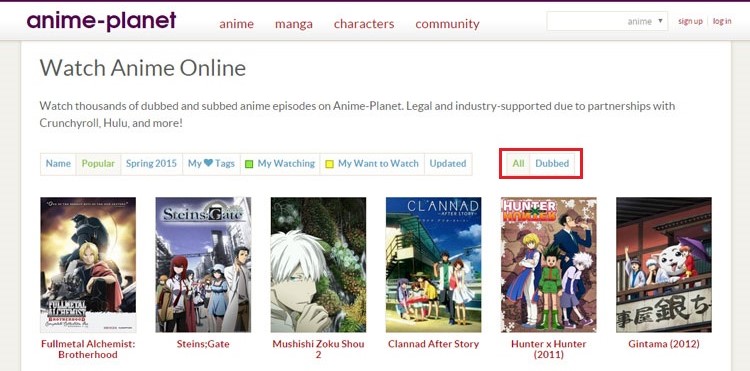750x371 pixels.
Task: Open the community menu
Action: (x=447, y=24)
